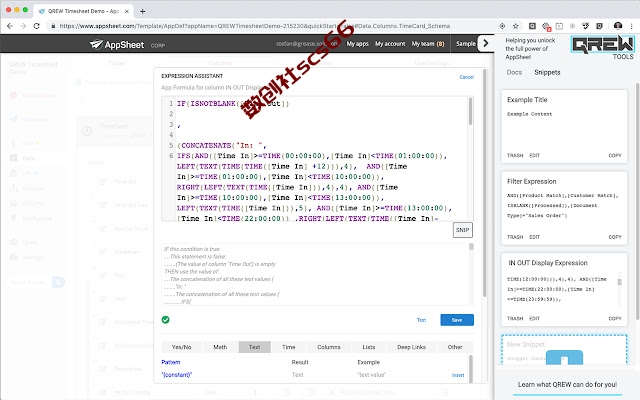Go back with the browser back arrow
Viewport: 640px width, 400px height.
pyautogui.click(x=10, y=26)
